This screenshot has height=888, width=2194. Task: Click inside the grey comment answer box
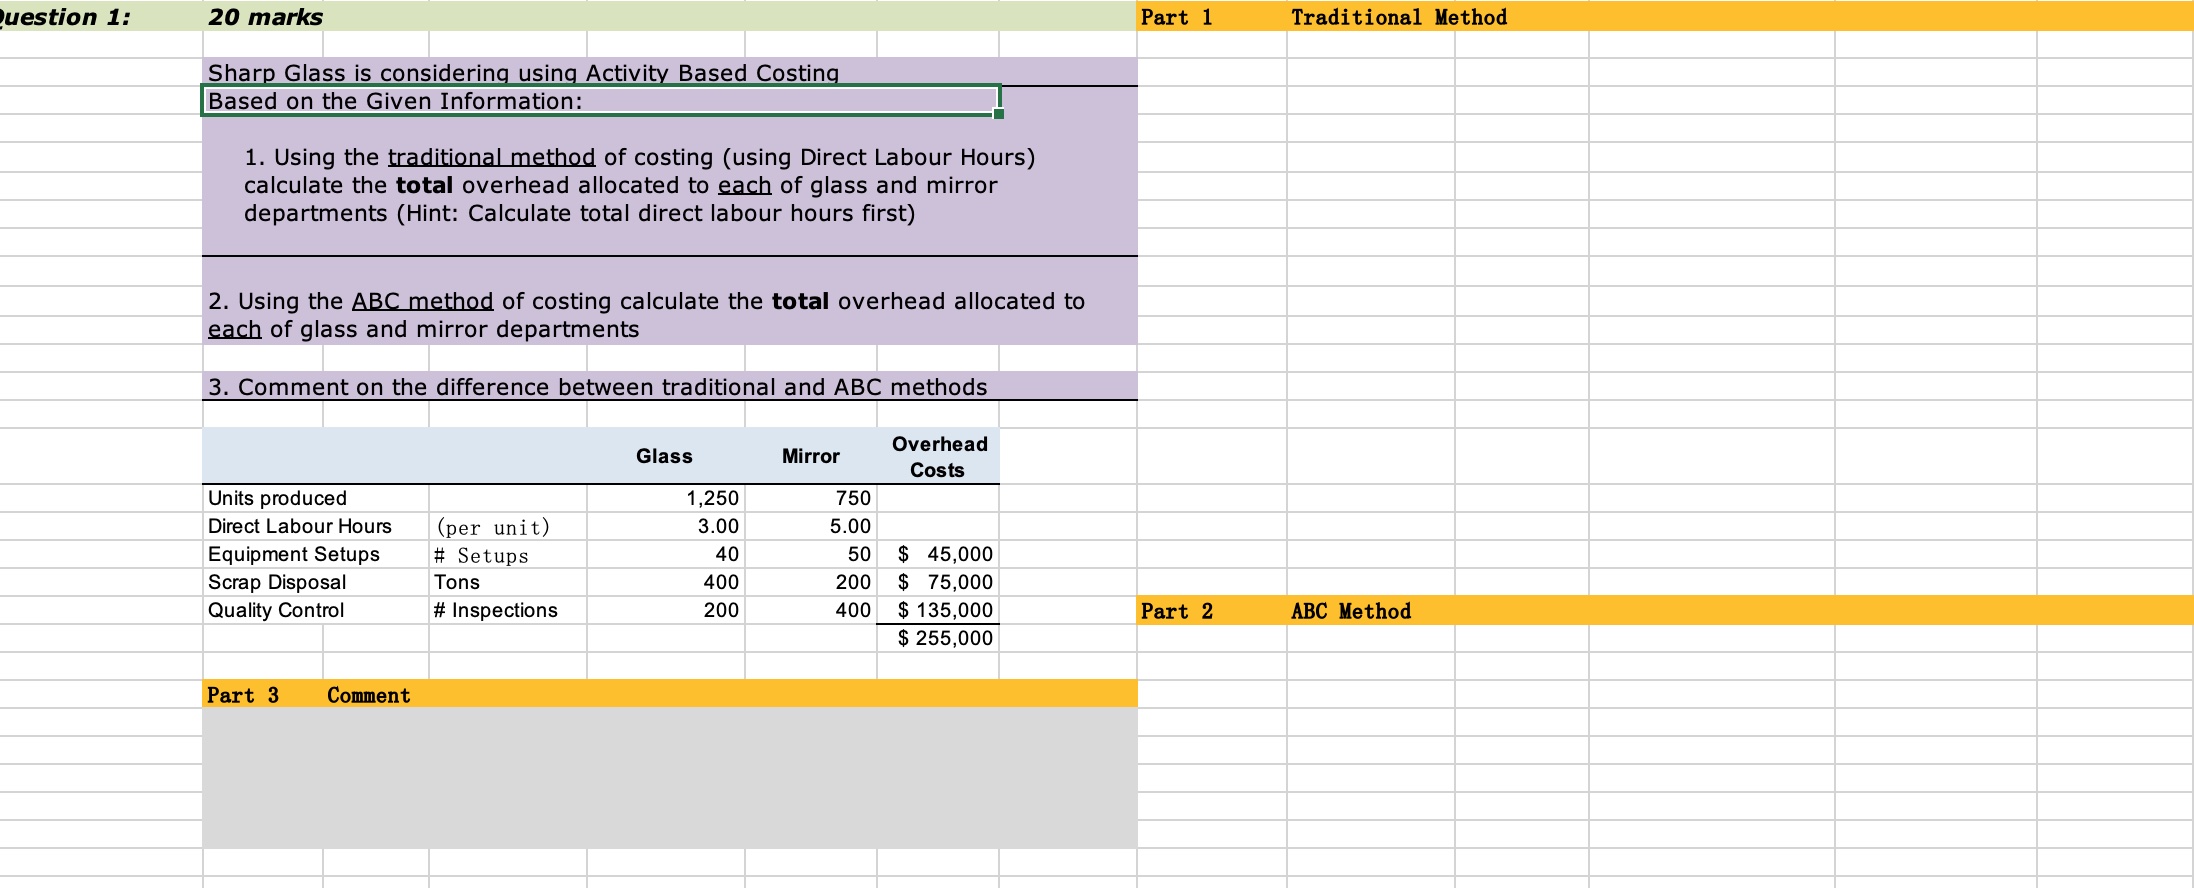(x=670, y=778)
